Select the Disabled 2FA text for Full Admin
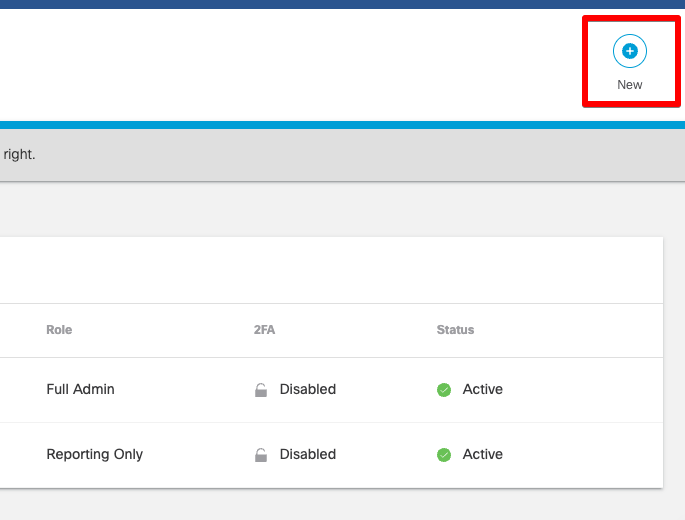 pyautogui.click(x=307, y=389)
